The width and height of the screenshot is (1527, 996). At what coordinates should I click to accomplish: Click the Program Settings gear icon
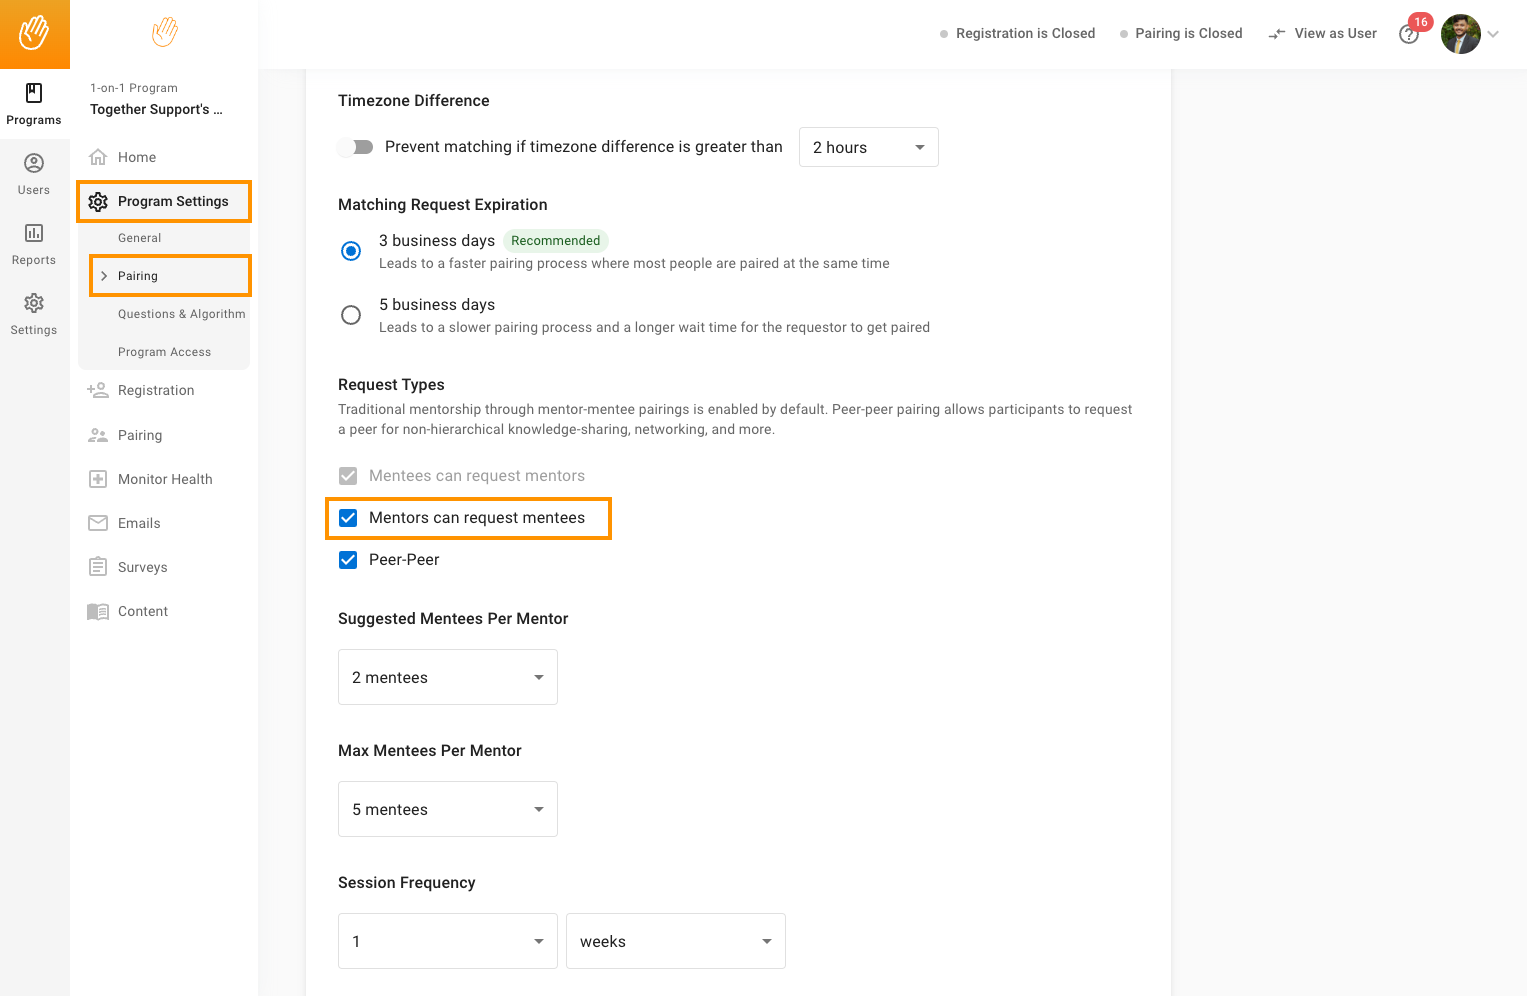(98, 202)
